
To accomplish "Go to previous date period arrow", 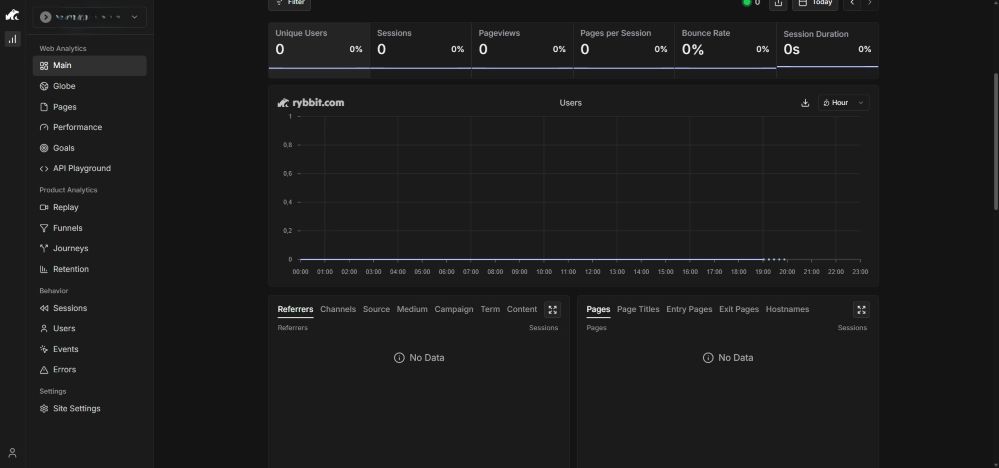I will [x=851, y=3].
